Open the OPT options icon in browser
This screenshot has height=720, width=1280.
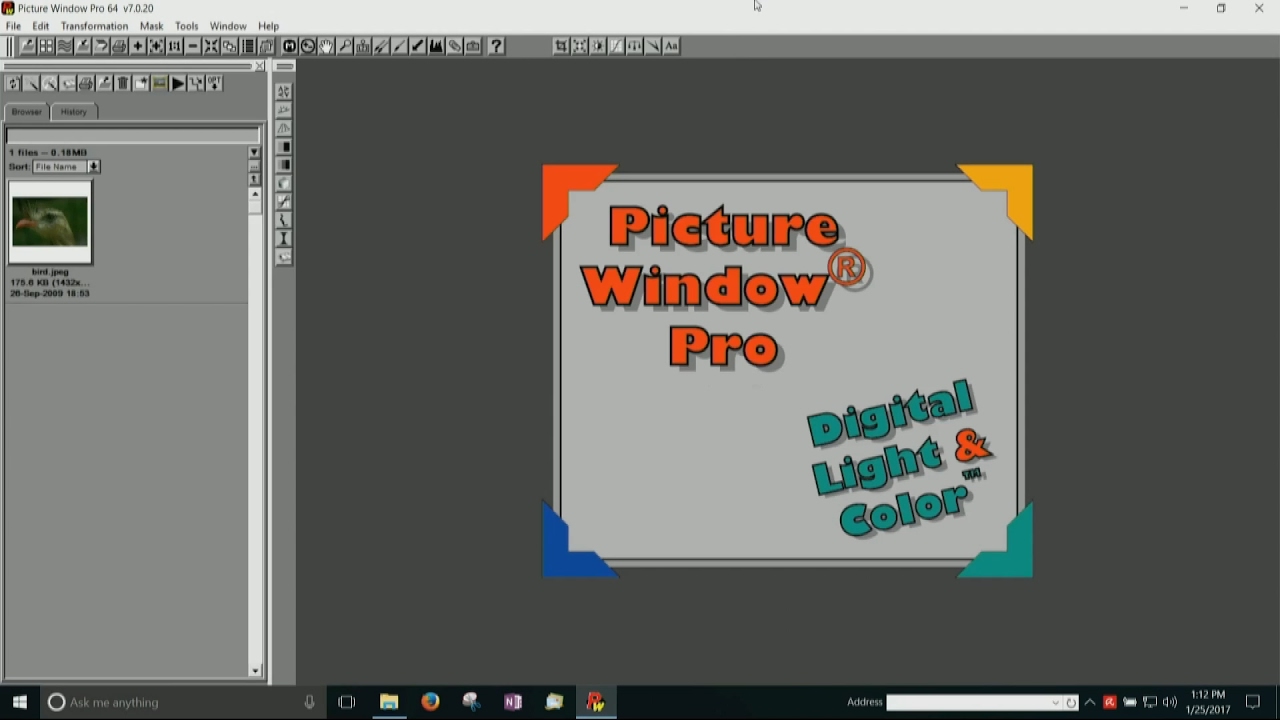coord(214,84)
